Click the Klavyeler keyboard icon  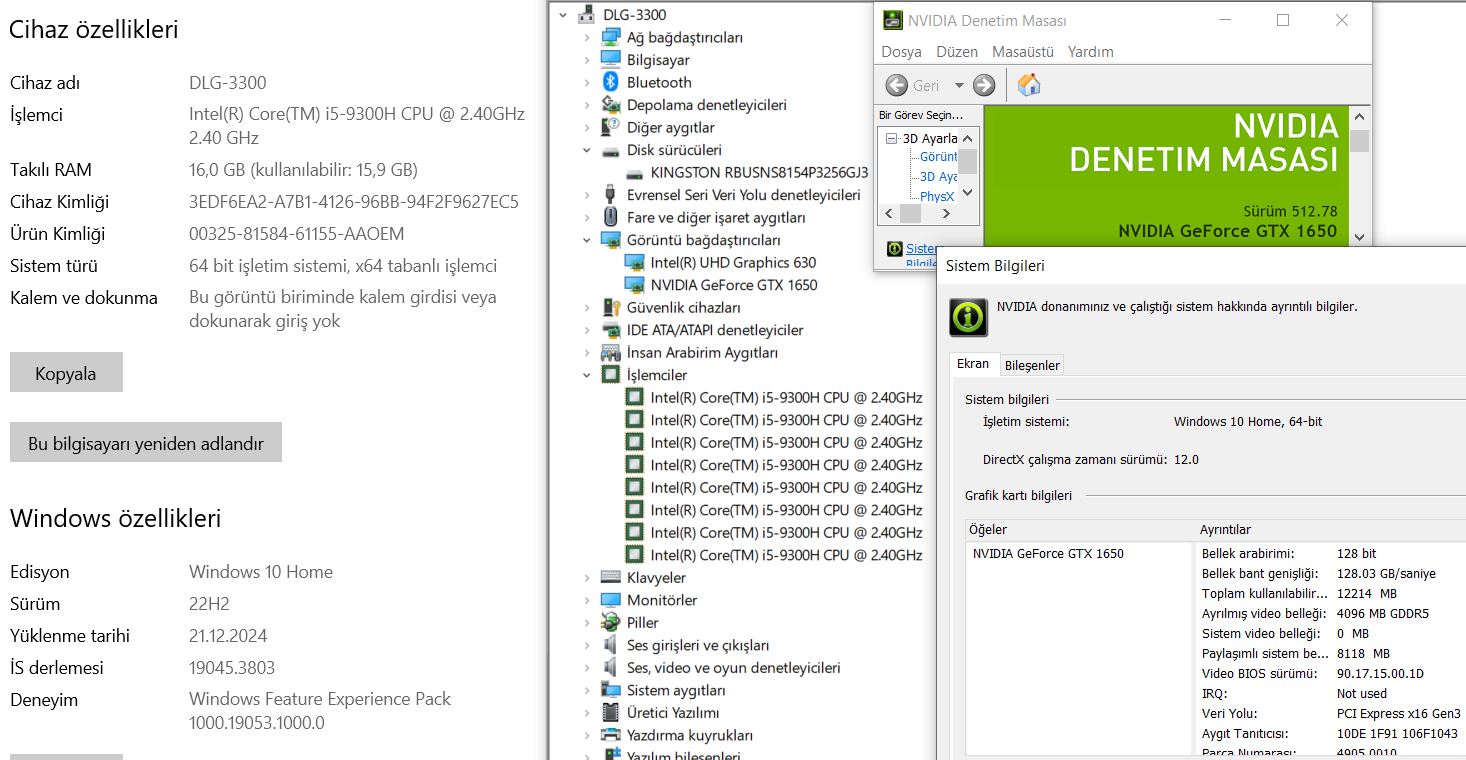(611, 577)
